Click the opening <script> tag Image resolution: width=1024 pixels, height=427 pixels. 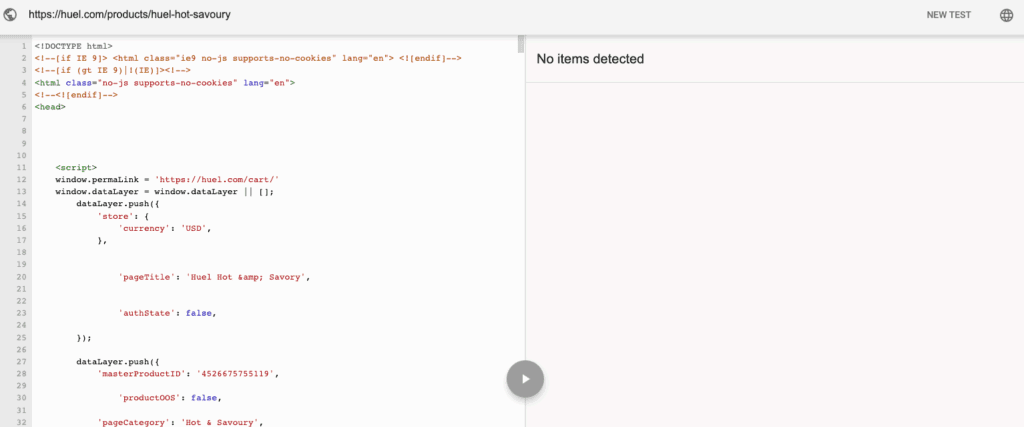tap(76, 167)
